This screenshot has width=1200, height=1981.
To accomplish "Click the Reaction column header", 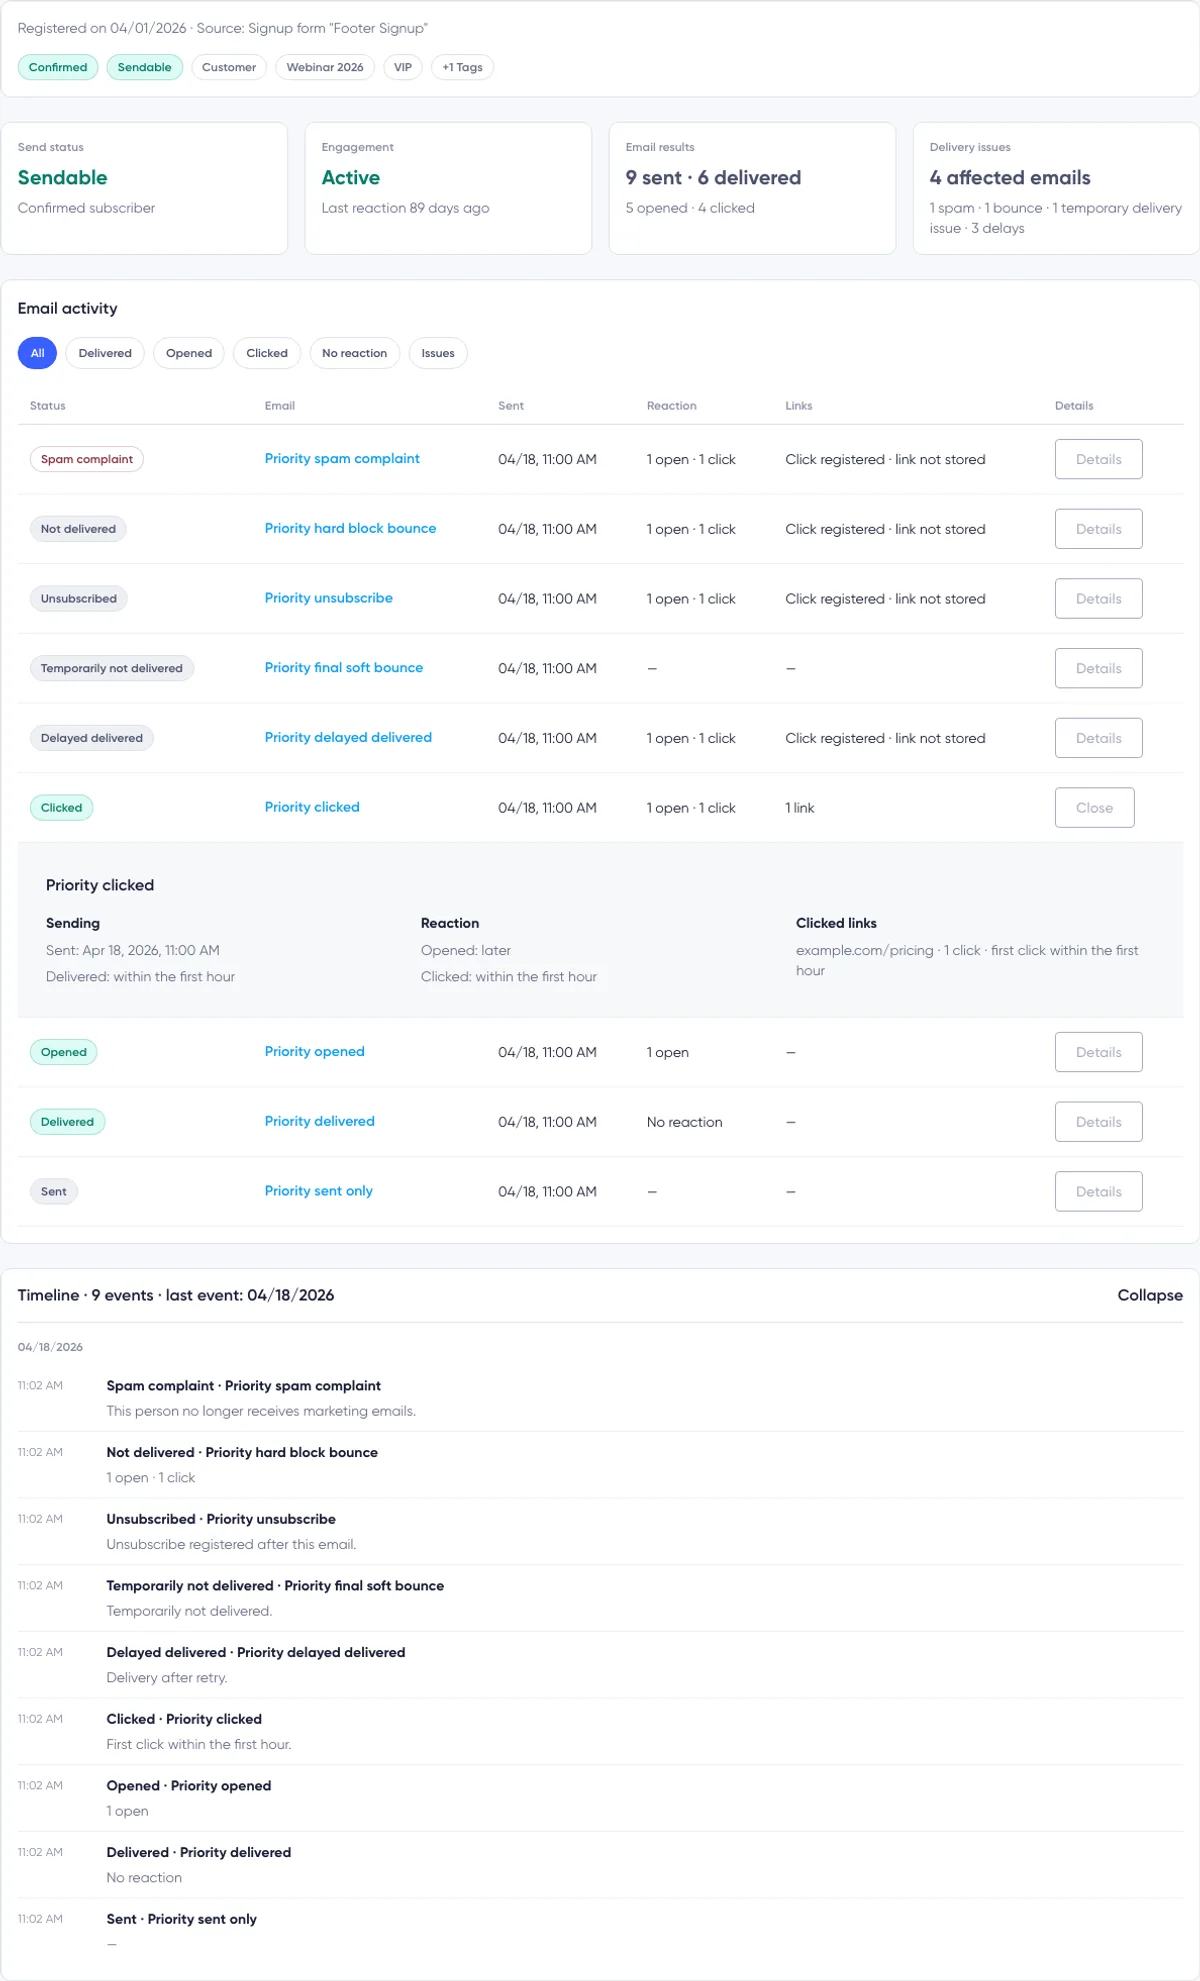I will click(x=671, y=406).
